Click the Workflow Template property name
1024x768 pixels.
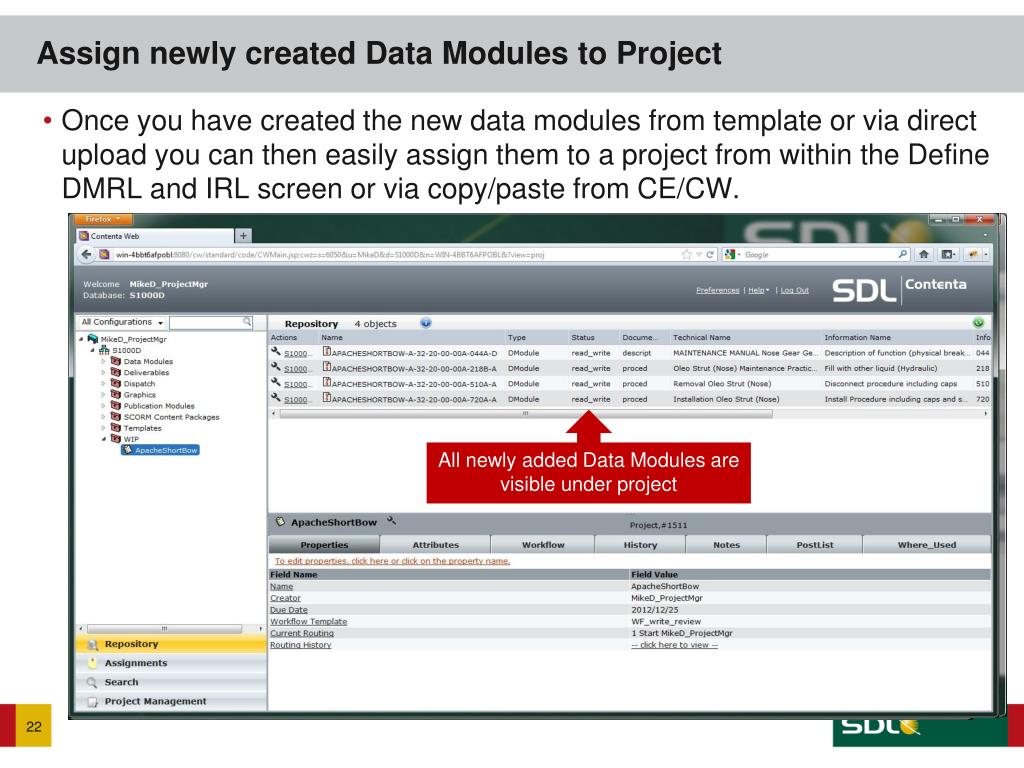(x=308, y=622)
